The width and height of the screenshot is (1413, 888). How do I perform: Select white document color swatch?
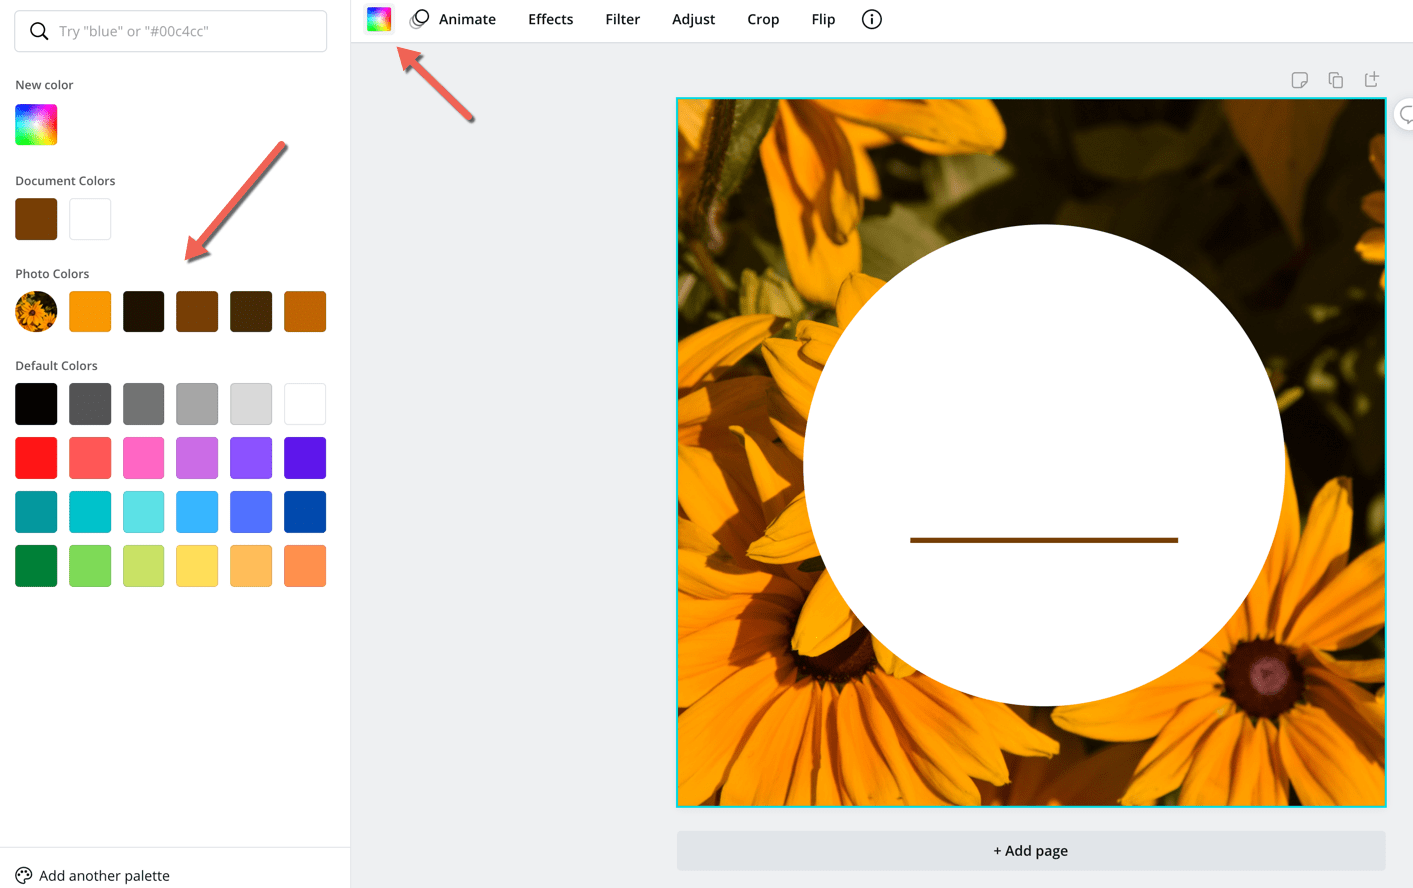(90, 219)
